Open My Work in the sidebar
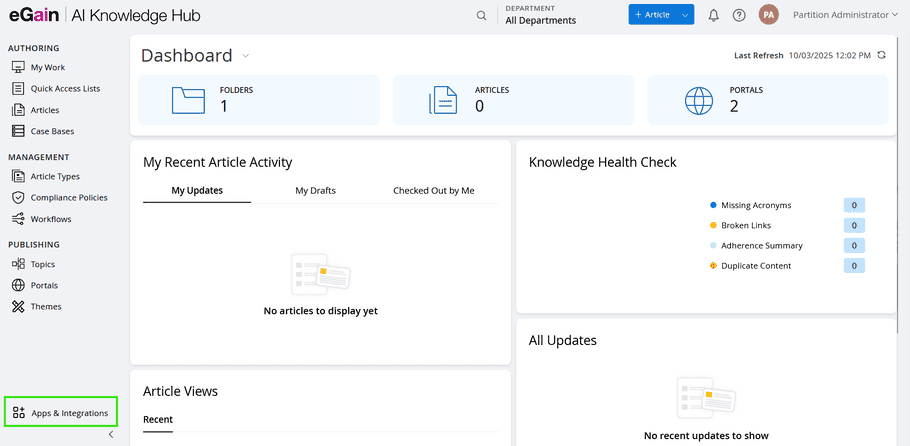The width and height of the screenshot is (910, 446). pos(47,68)
